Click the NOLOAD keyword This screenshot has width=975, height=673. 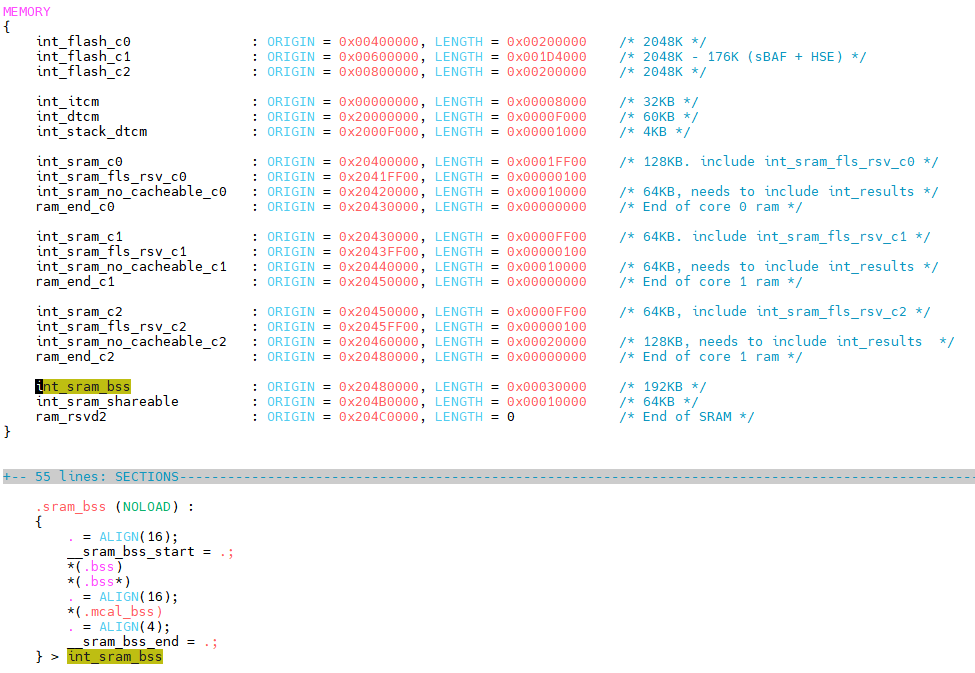click(x=147, y=506)
